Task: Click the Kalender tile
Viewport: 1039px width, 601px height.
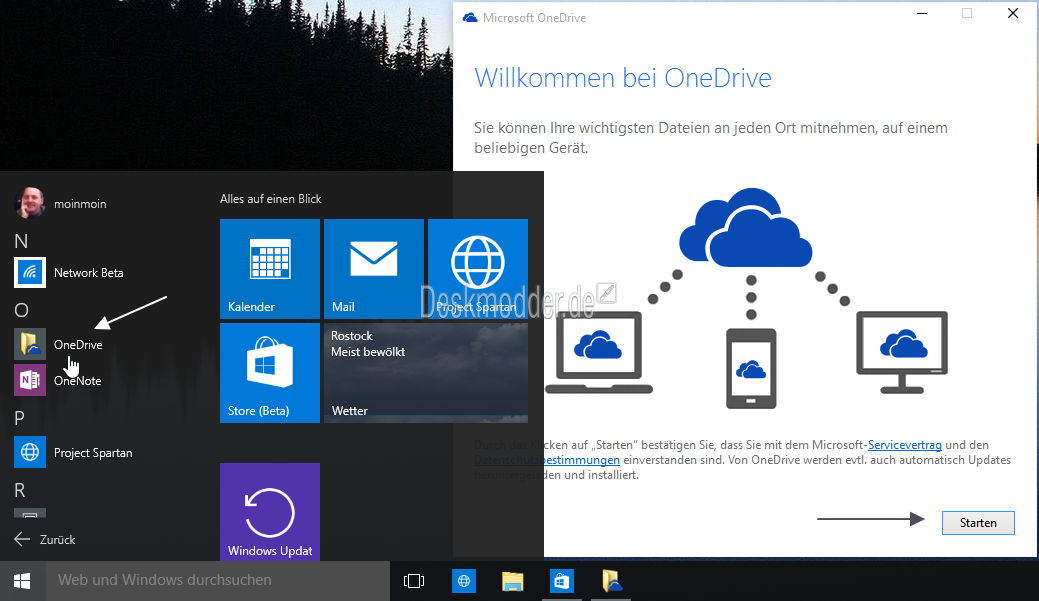Action: coord(270,269)
